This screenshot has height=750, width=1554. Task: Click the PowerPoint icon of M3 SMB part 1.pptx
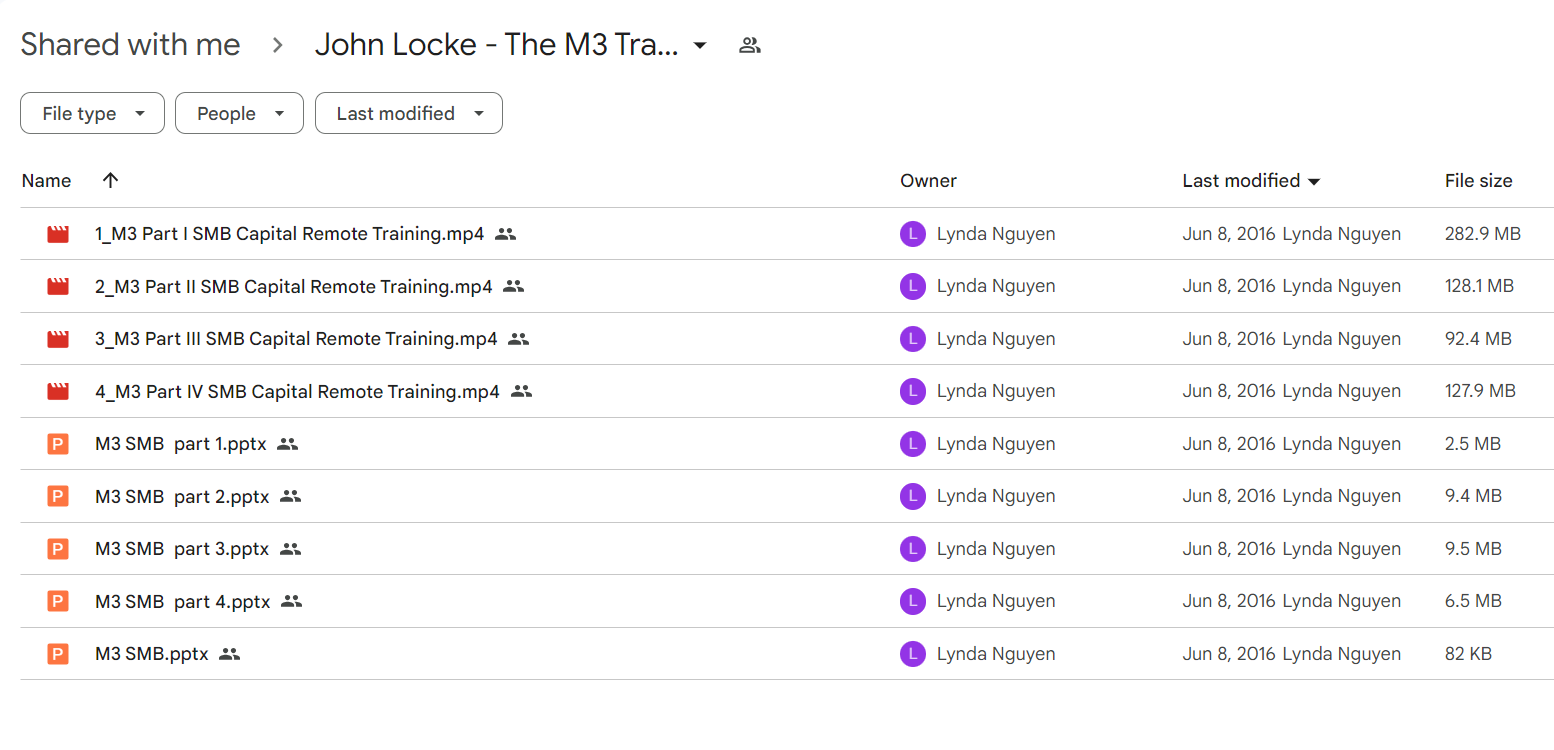[58, 444]
